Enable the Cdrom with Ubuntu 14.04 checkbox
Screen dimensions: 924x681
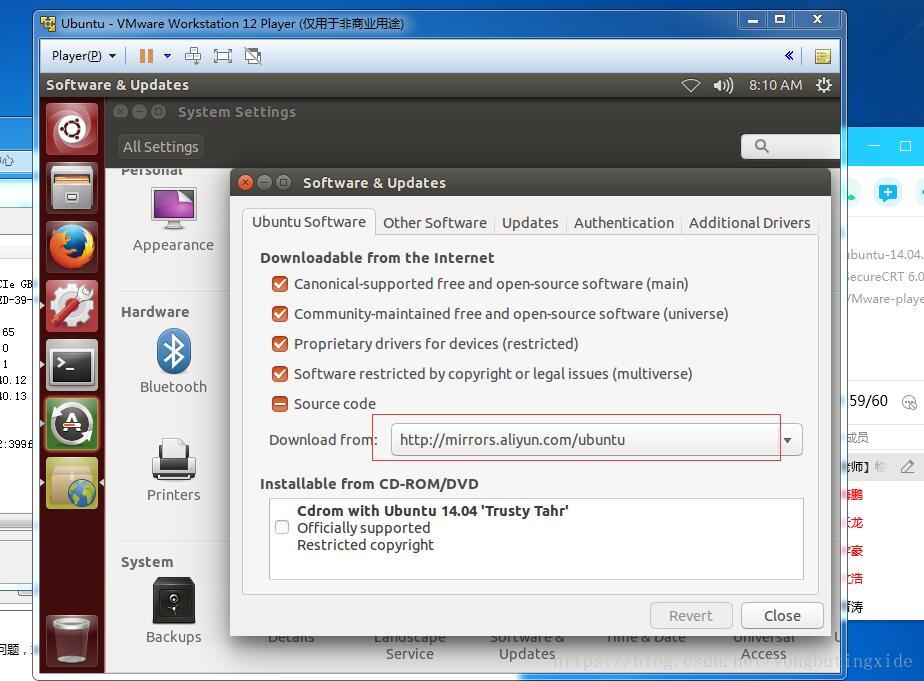(x=282, y=527)
